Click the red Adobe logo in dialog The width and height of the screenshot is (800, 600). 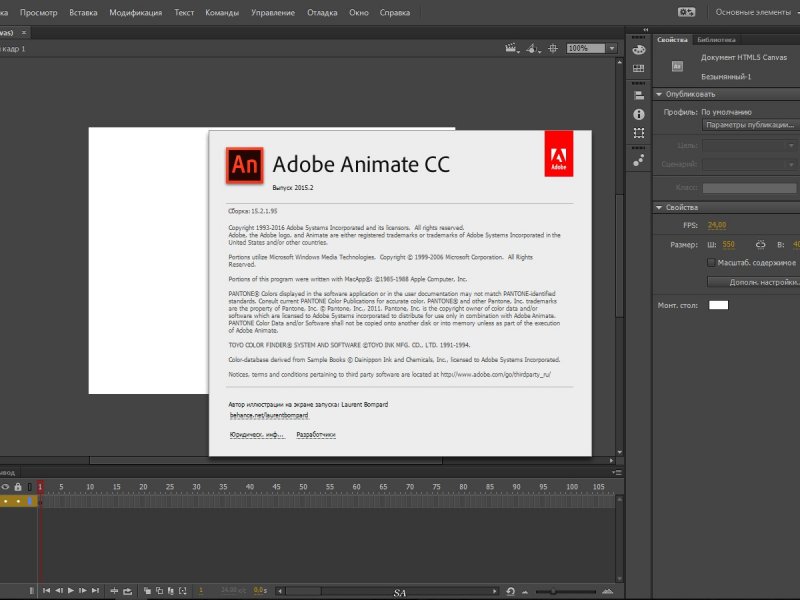[559, 154]
